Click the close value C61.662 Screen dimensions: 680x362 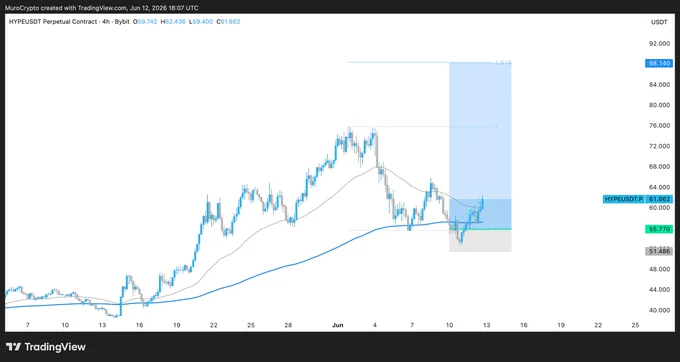point(228,21)
